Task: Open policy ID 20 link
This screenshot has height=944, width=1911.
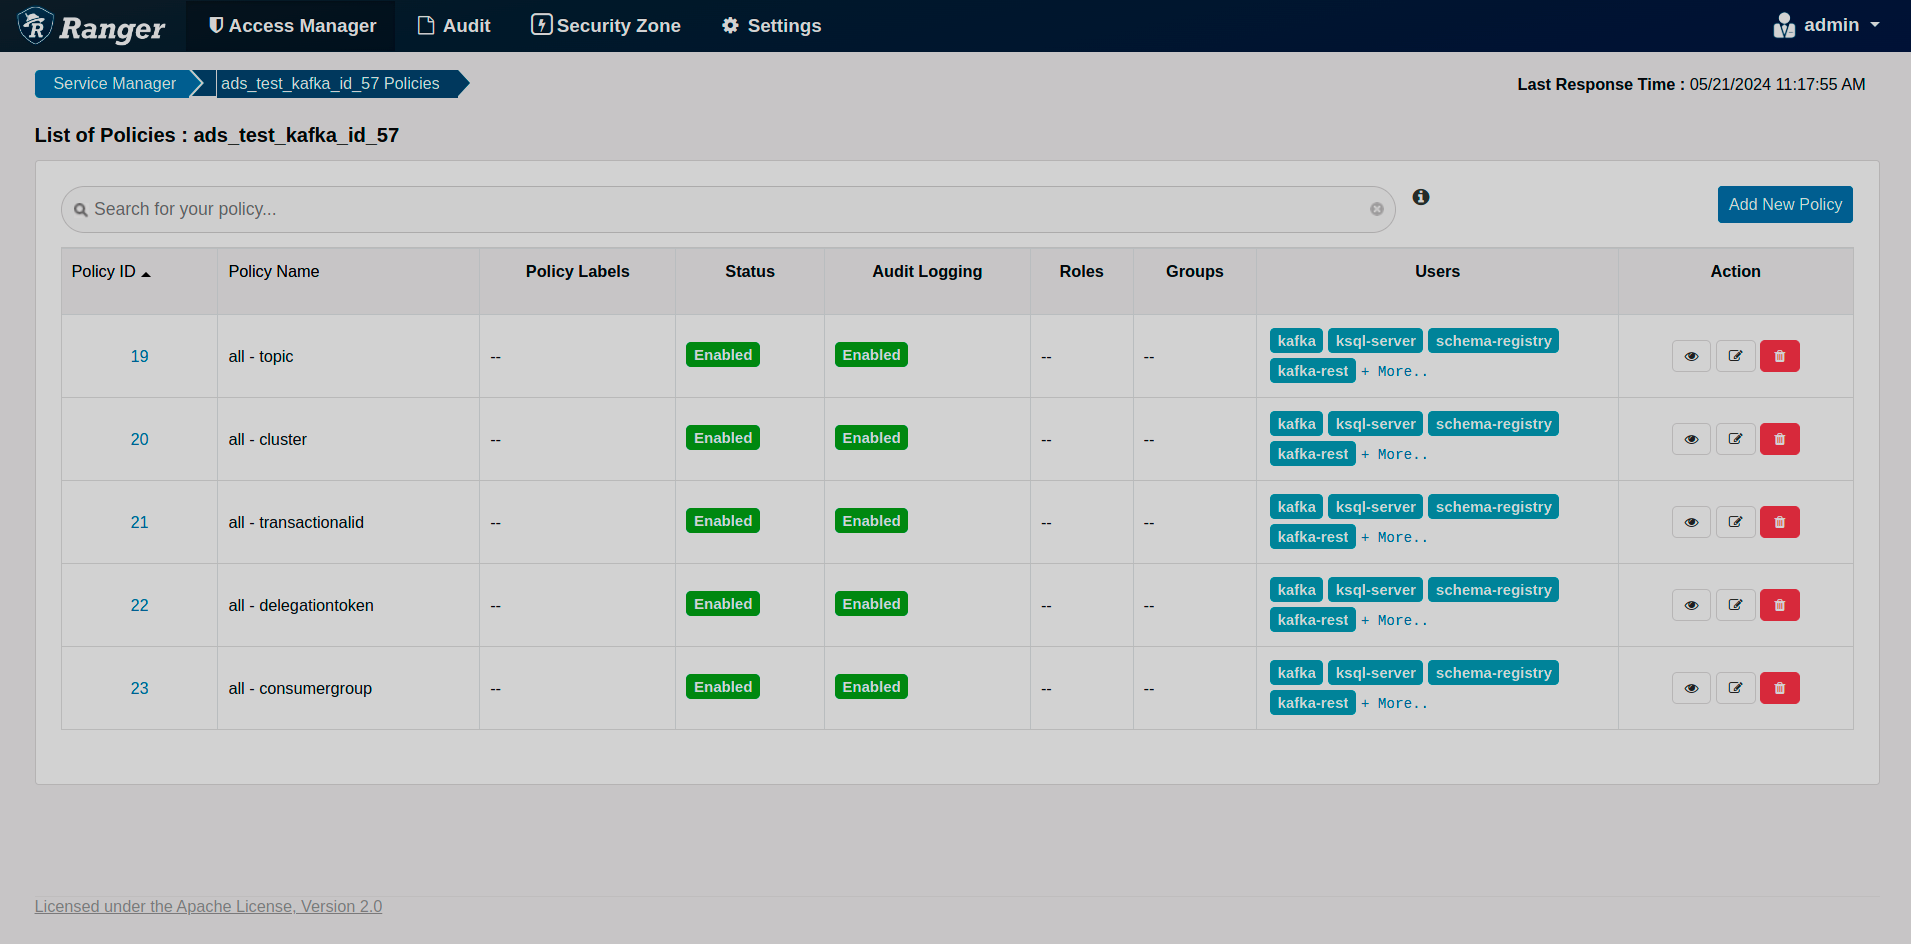Action: [x=139, y=439]
